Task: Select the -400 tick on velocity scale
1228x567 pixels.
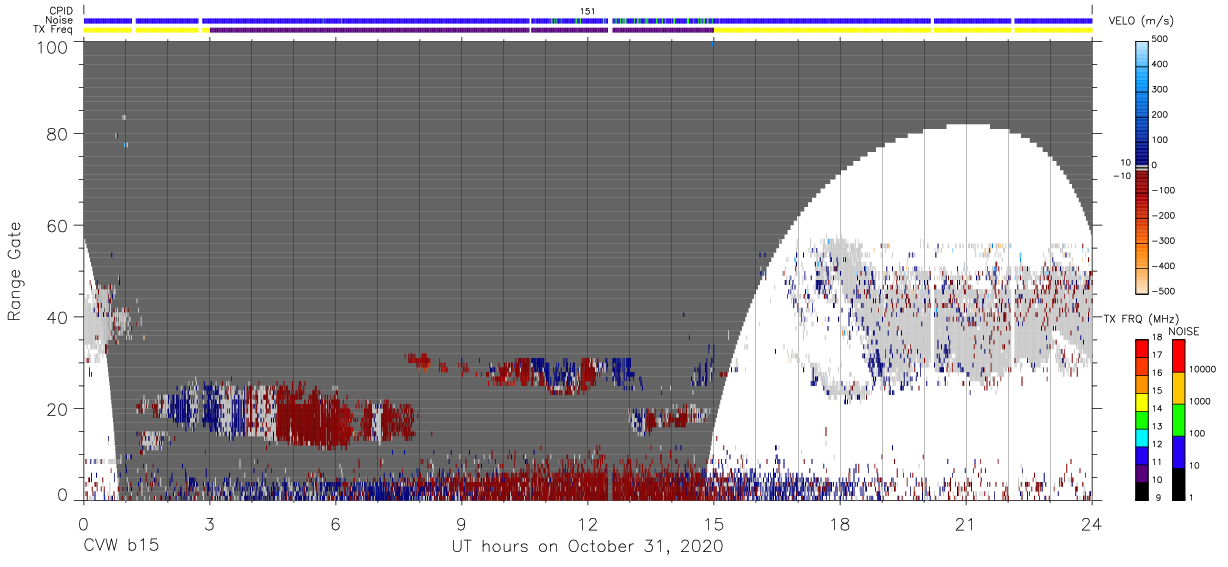Action: [1165, 265]
